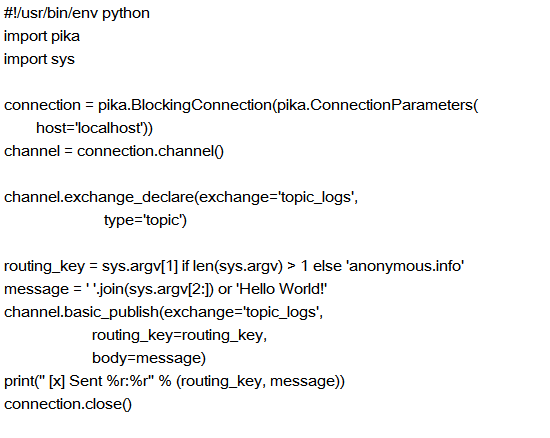Click the print statement line
This screenshot has height=438, width=550.
click(174, 381)
